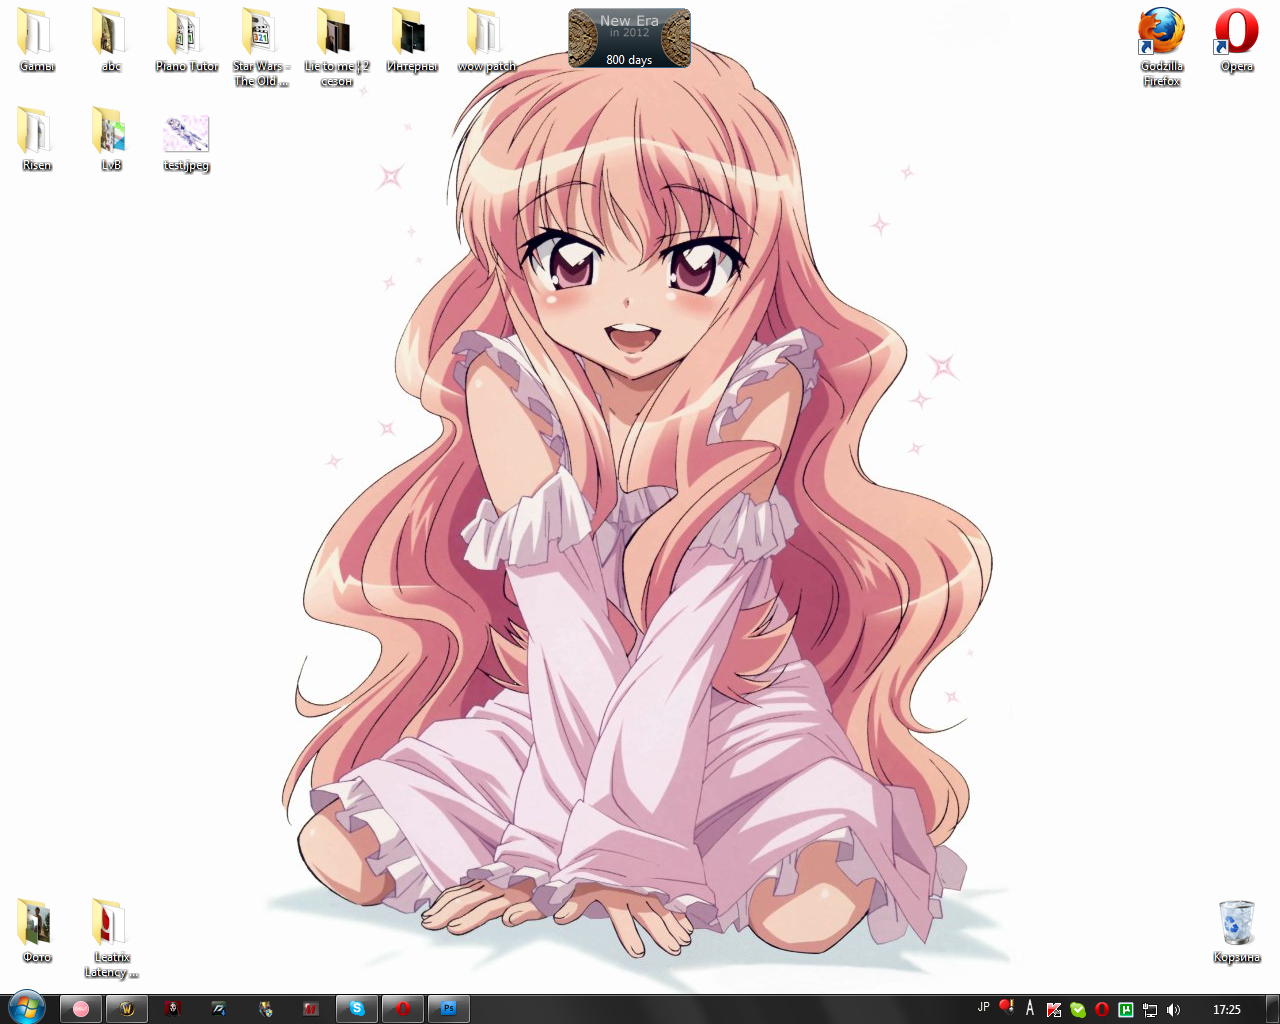Open uTorrent from the system tray

coord(1126,1010)
